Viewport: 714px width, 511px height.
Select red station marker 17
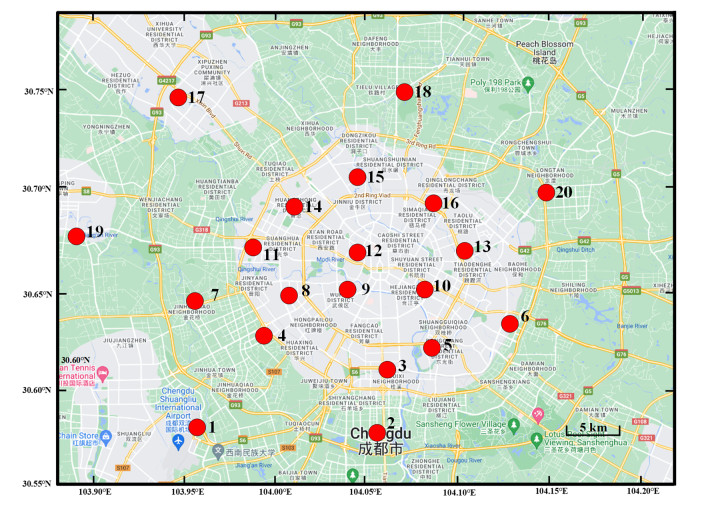coord(178,97)
